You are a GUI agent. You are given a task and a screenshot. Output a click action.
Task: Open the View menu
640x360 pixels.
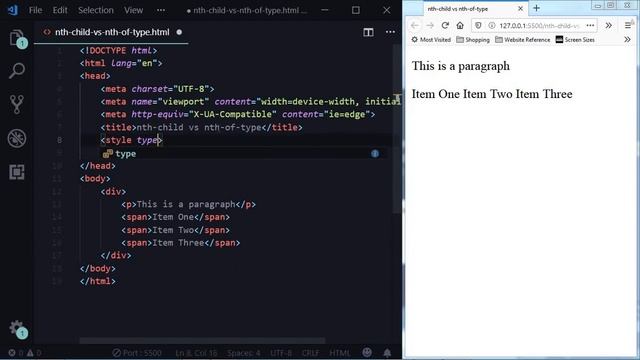click(133, 10)
